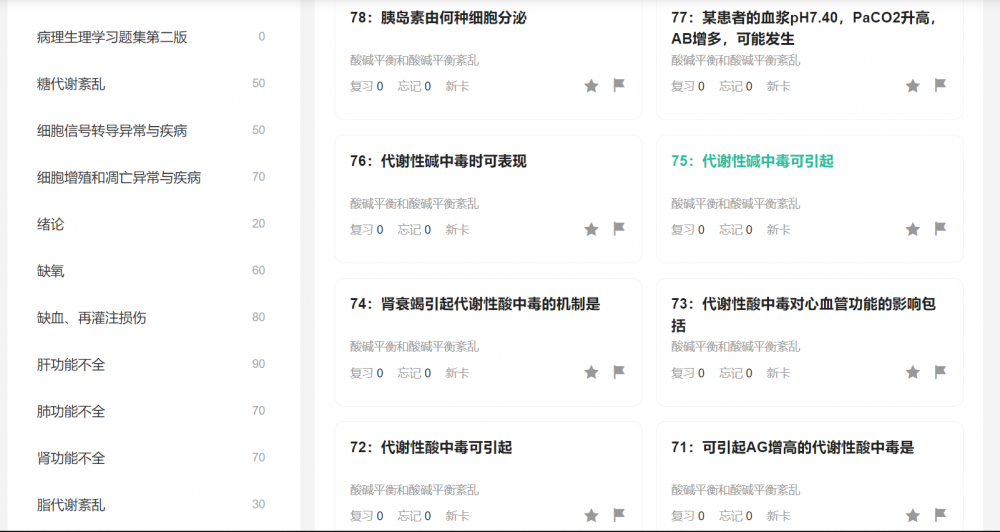Flag card 76 代谢性碱中毒时可表现
The height and width of the screenshot is (532, 1000).
[x=619, y=228]
